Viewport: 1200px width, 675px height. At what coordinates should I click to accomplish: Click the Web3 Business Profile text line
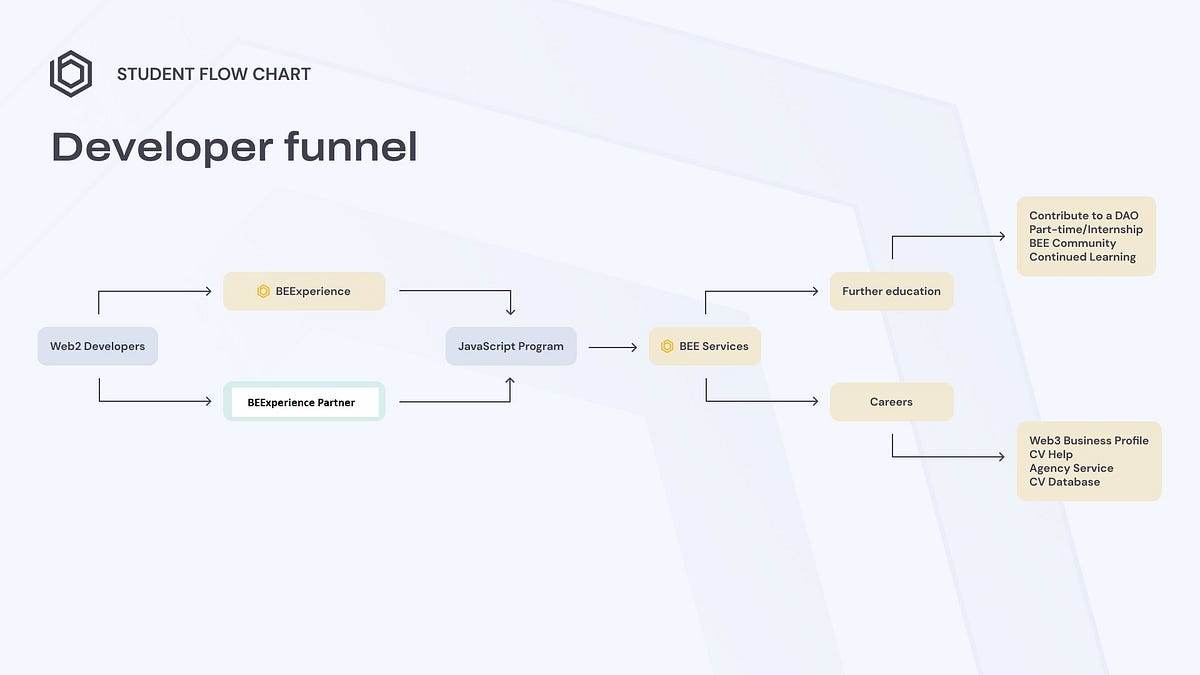1089,440
